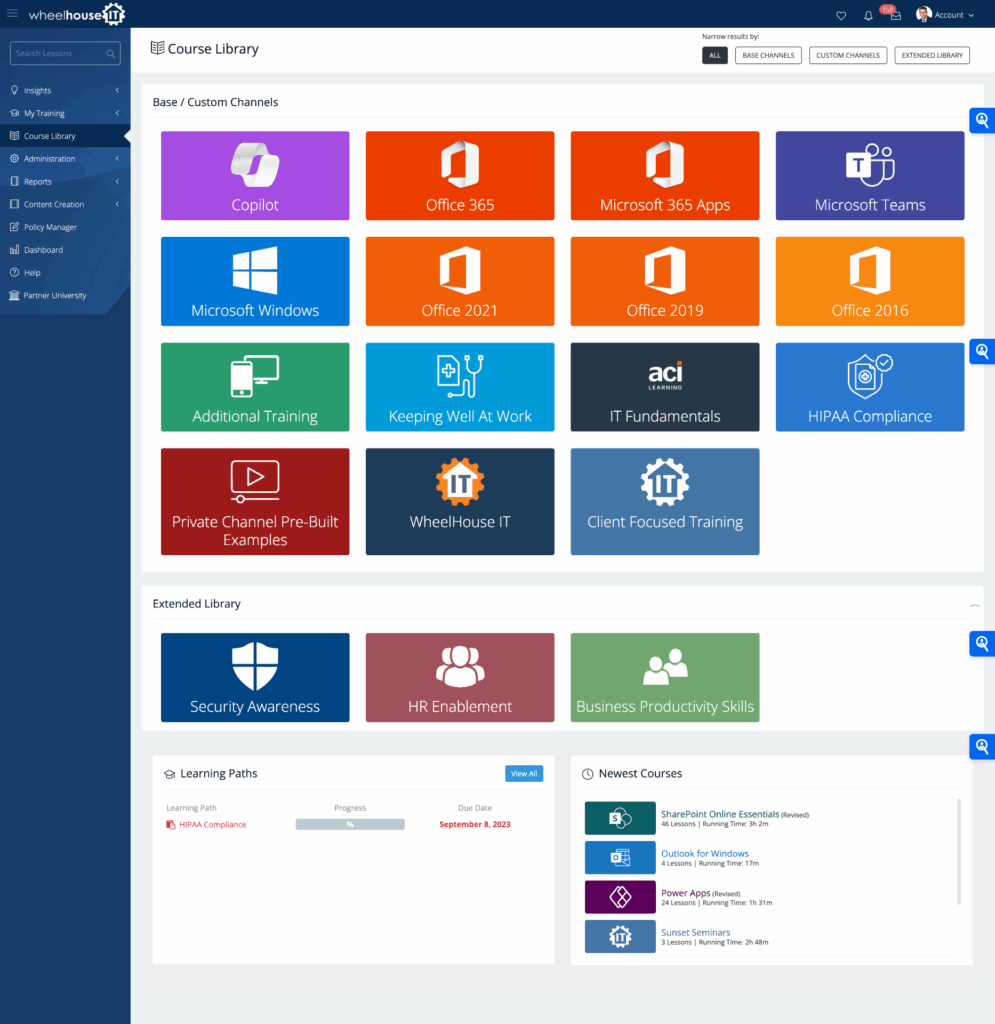Click the Sunset Seminars thumbnail
This screenshot has height=1024, width=995.
(620, 936)
